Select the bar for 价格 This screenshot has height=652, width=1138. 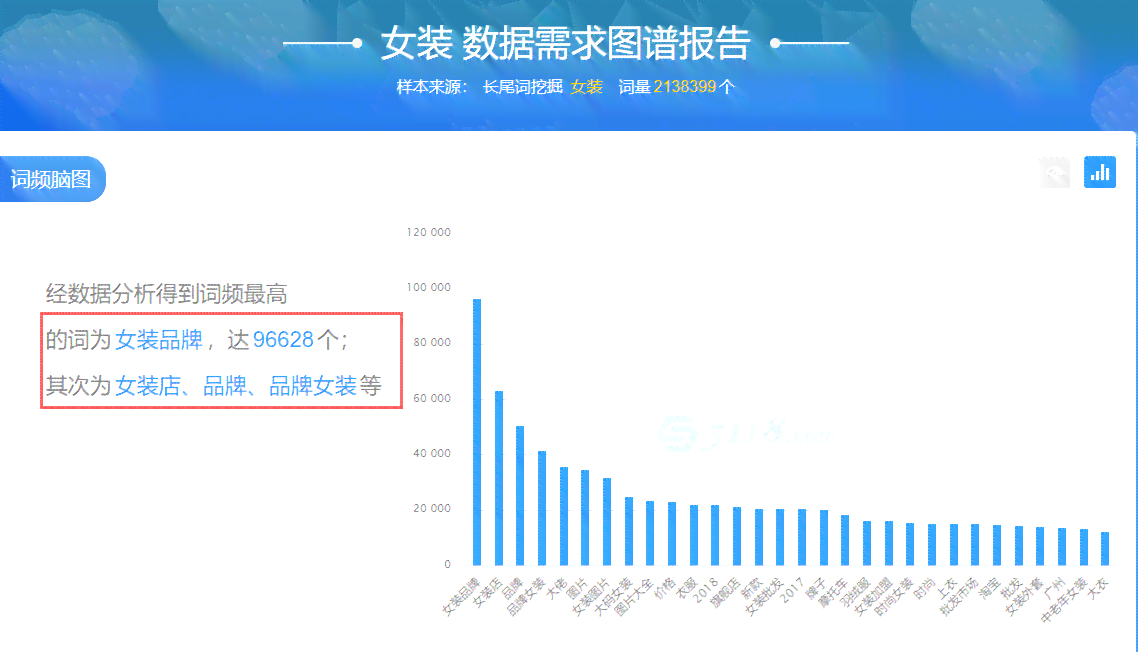click(672, 534)
